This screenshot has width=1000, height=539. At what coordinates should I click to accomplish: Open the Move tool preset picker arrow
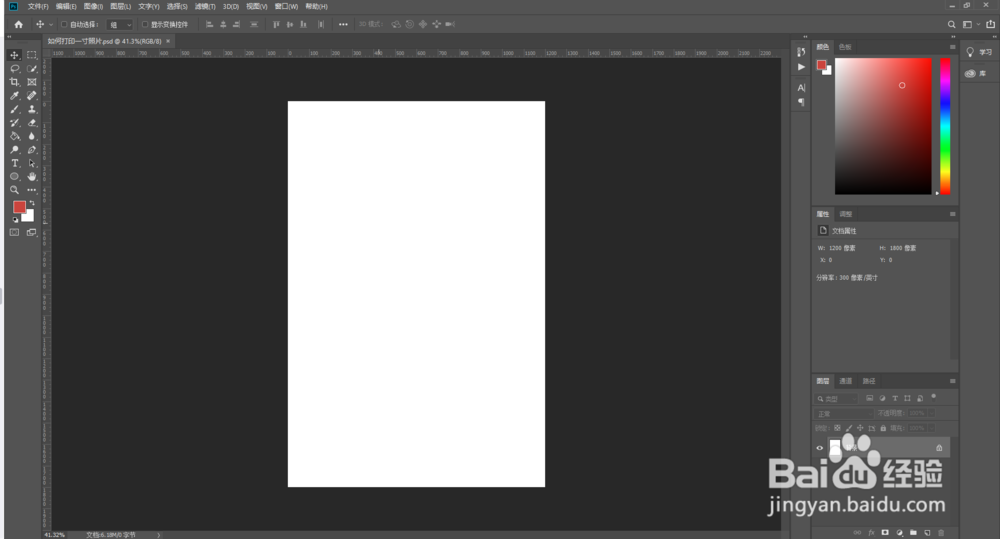coord(51,24)
